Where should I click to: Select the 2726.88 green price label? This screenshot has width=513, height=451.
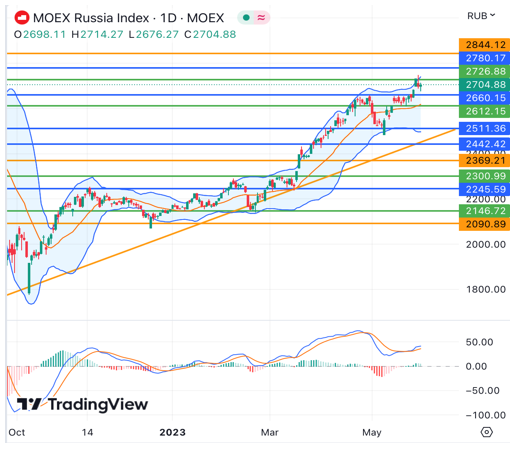point(484,71)
